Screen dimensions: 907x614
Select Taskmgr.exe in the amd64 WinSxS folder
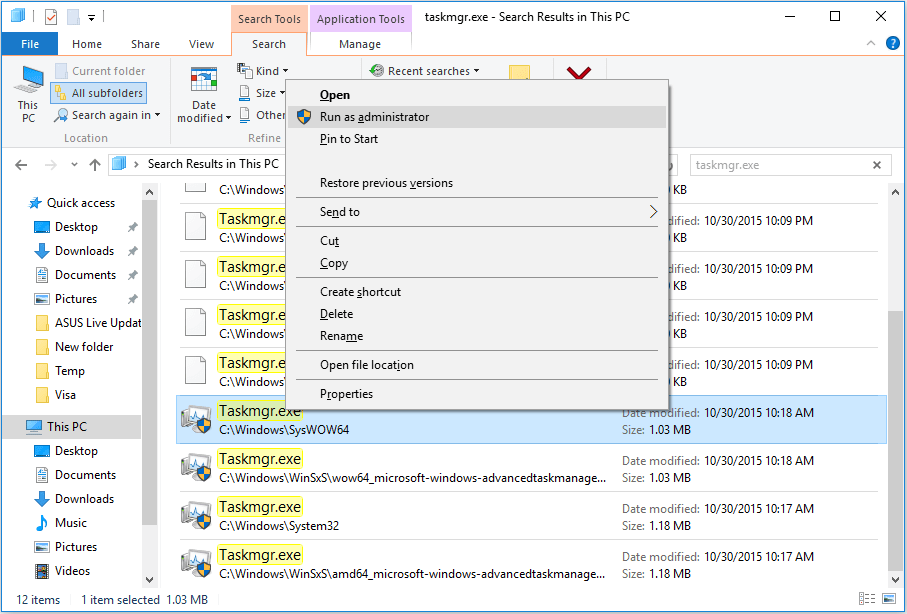click(530, 564)
